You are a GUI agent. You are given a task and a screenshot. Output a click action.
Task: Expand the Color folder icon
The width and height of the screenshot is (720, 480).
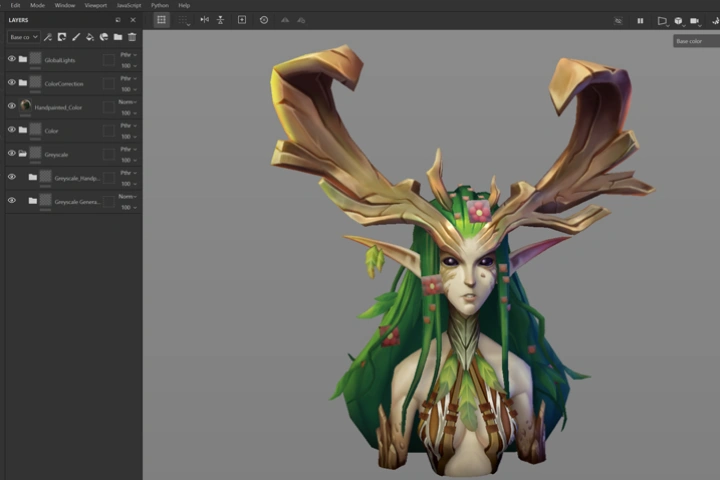pos(22,130)
